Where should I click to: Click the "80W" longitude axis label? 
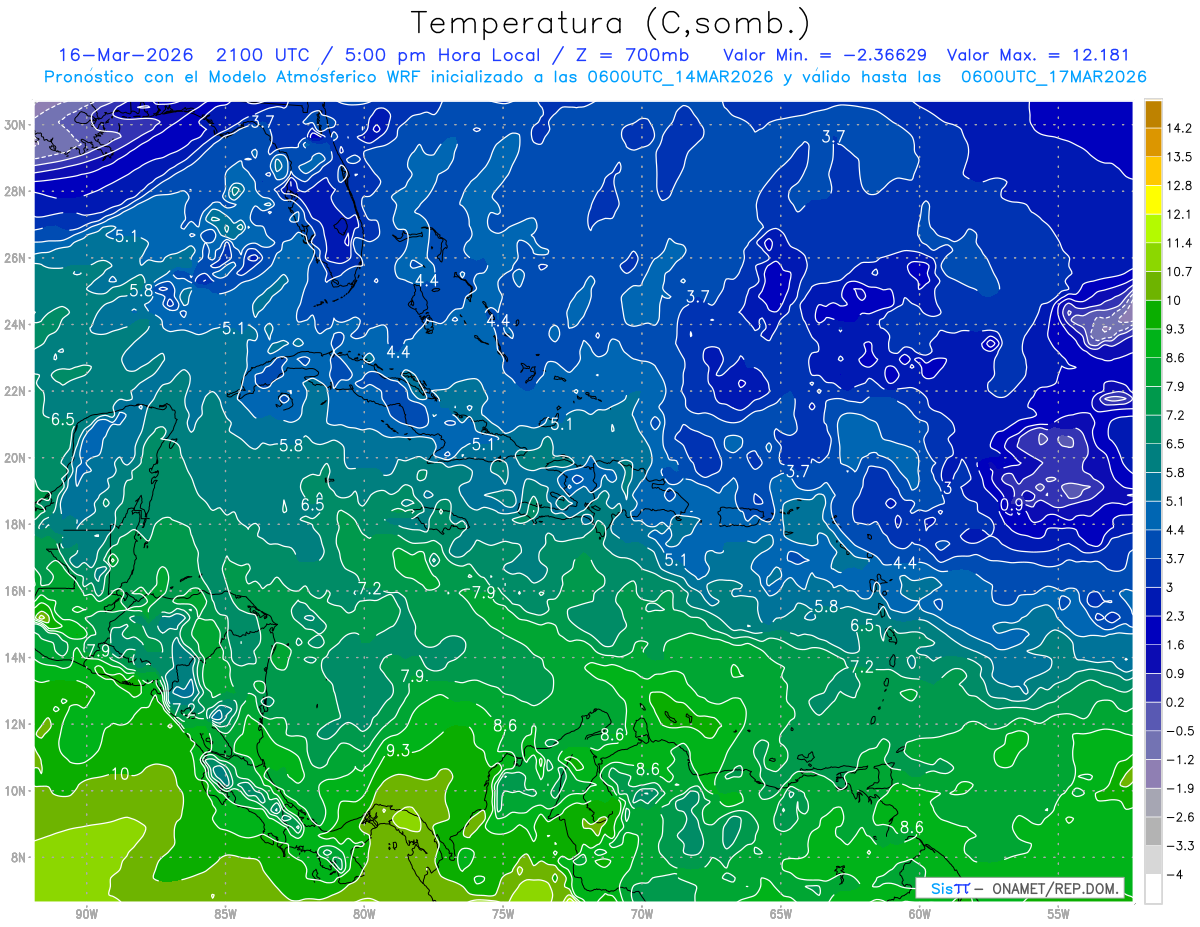(364, 913)
